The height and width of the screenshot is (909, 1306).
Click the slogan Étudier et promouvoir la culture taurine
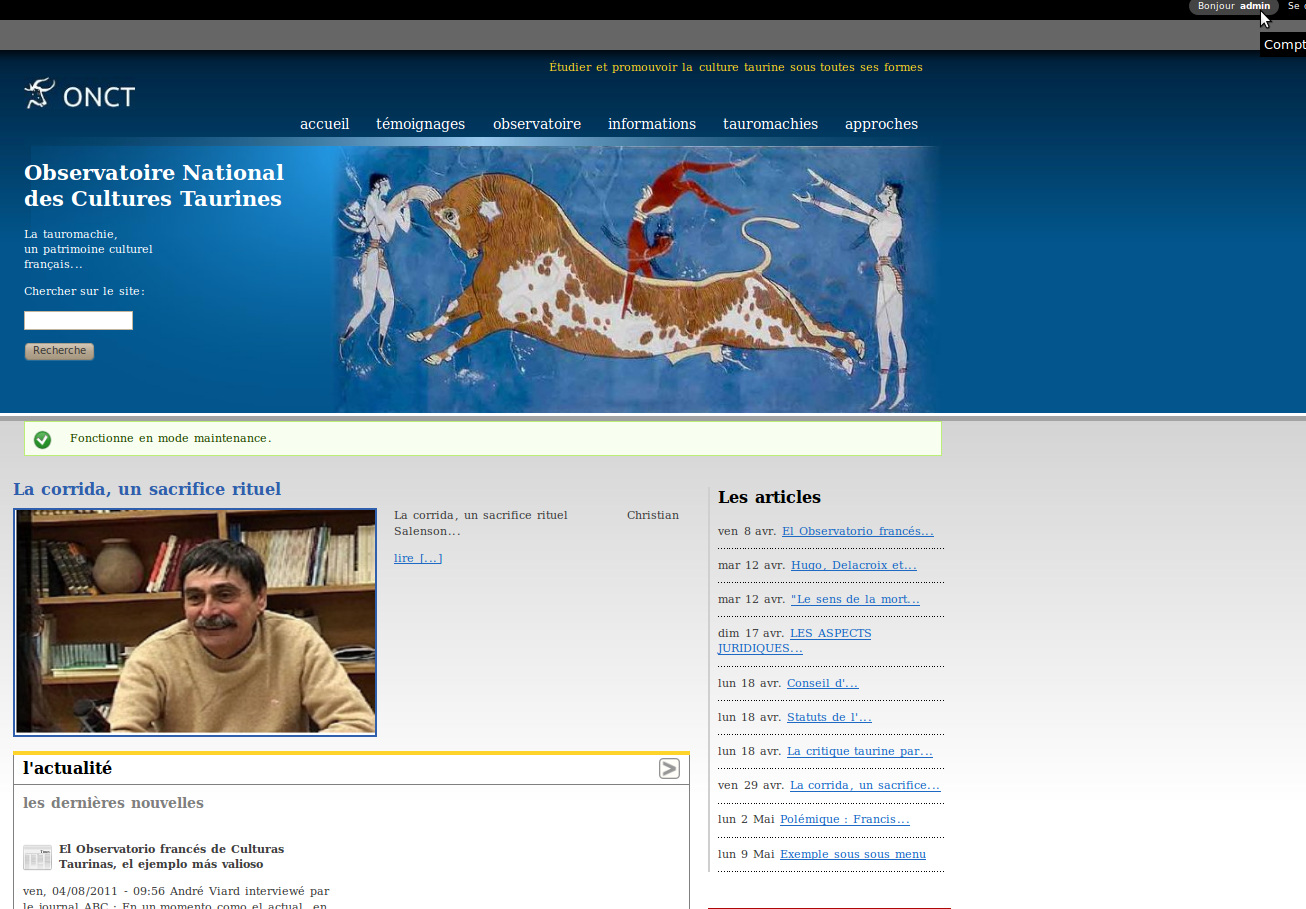(x=736, y=67)
